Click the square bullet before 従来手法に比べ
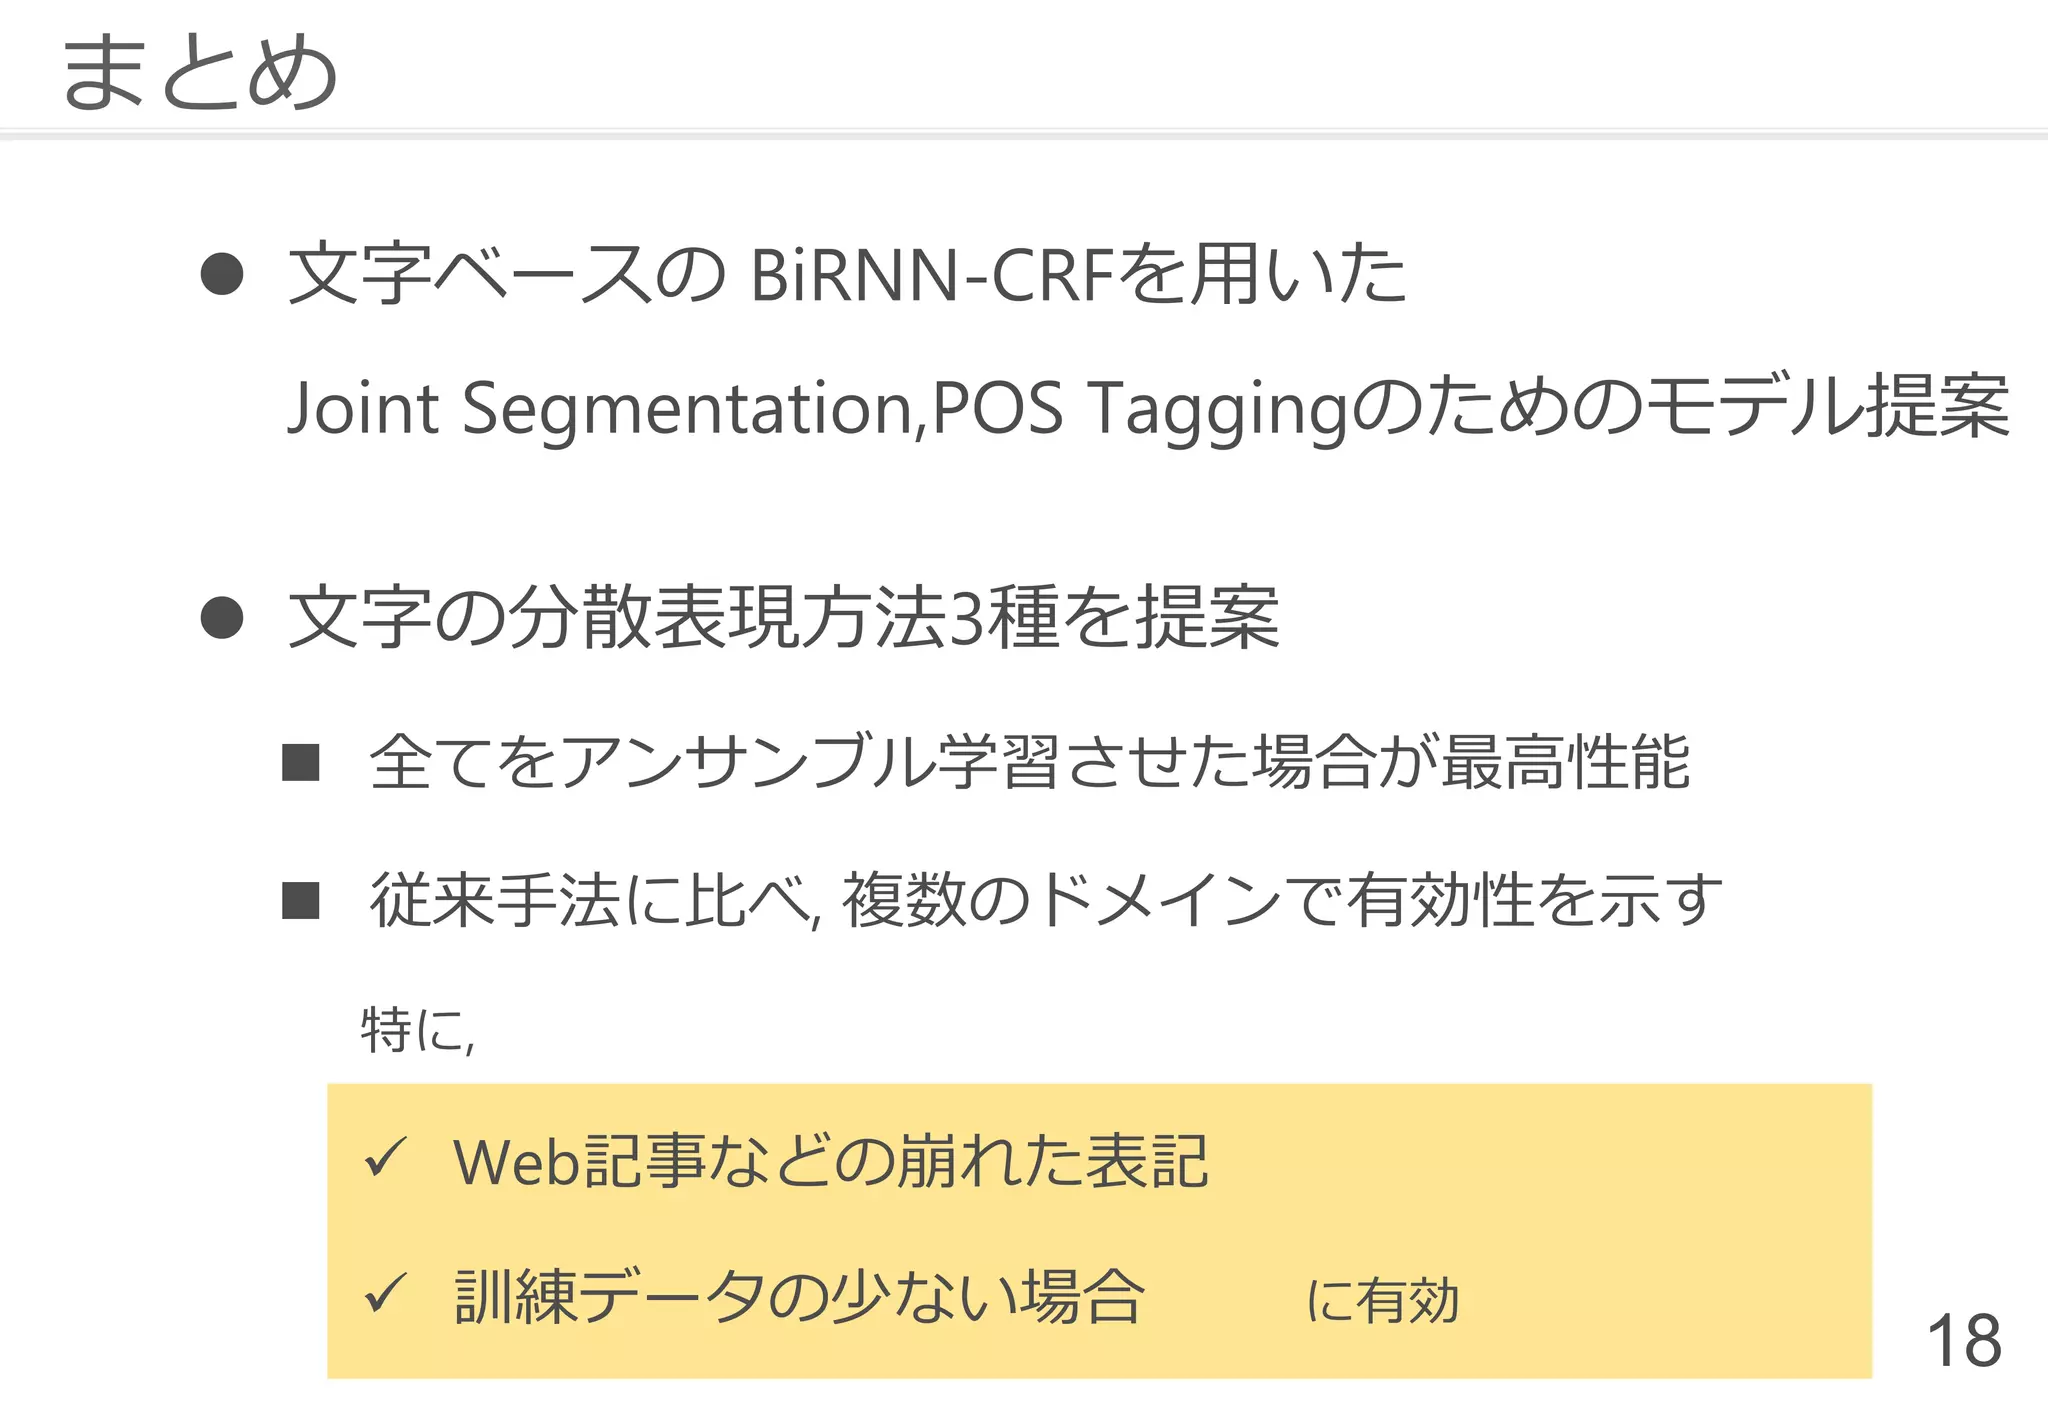 coord(300,900)
